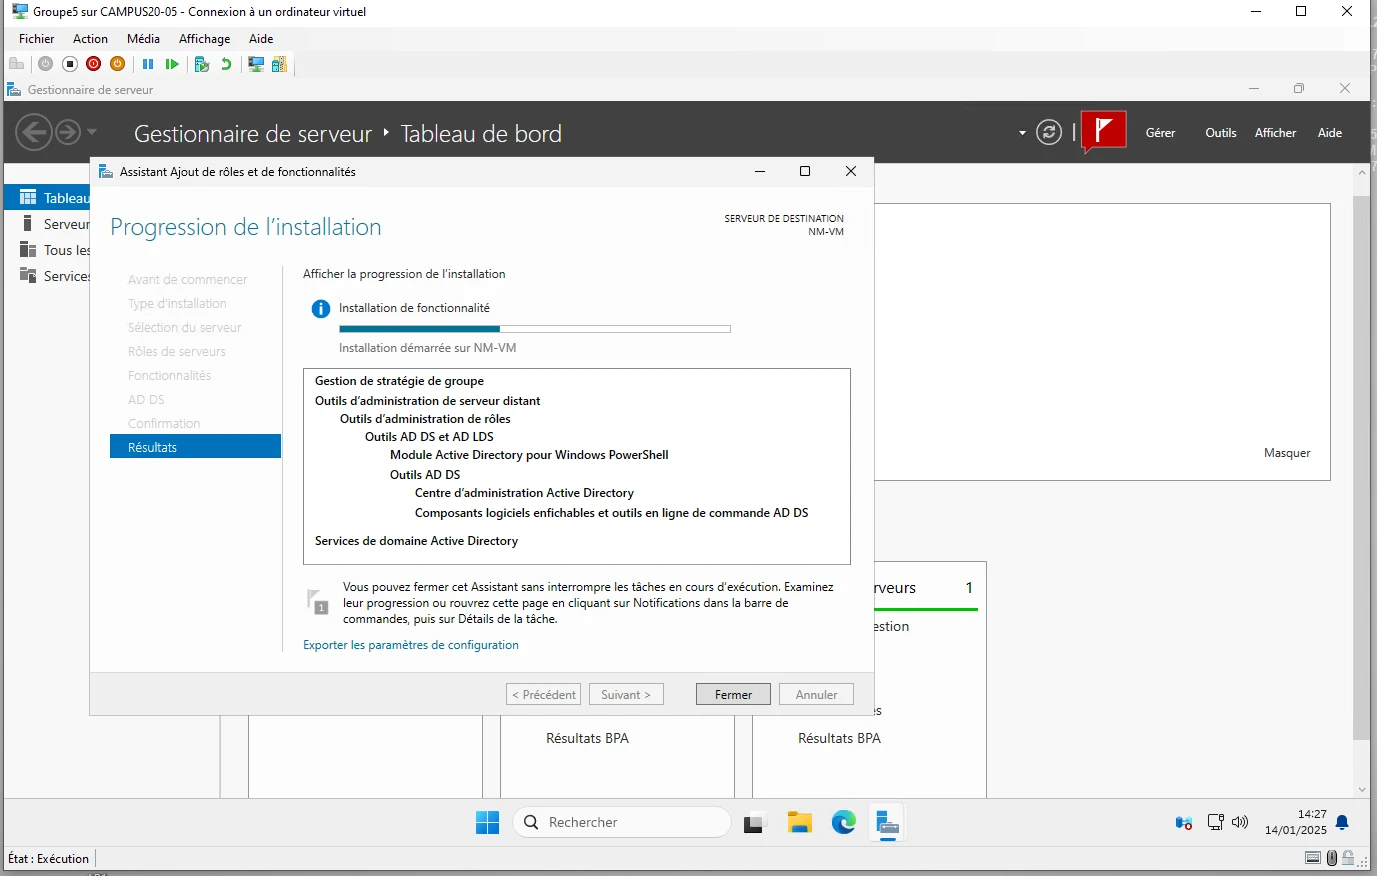1377x876 pixels.
Task: Click the Task View taskbar icon
Action: 754,823
